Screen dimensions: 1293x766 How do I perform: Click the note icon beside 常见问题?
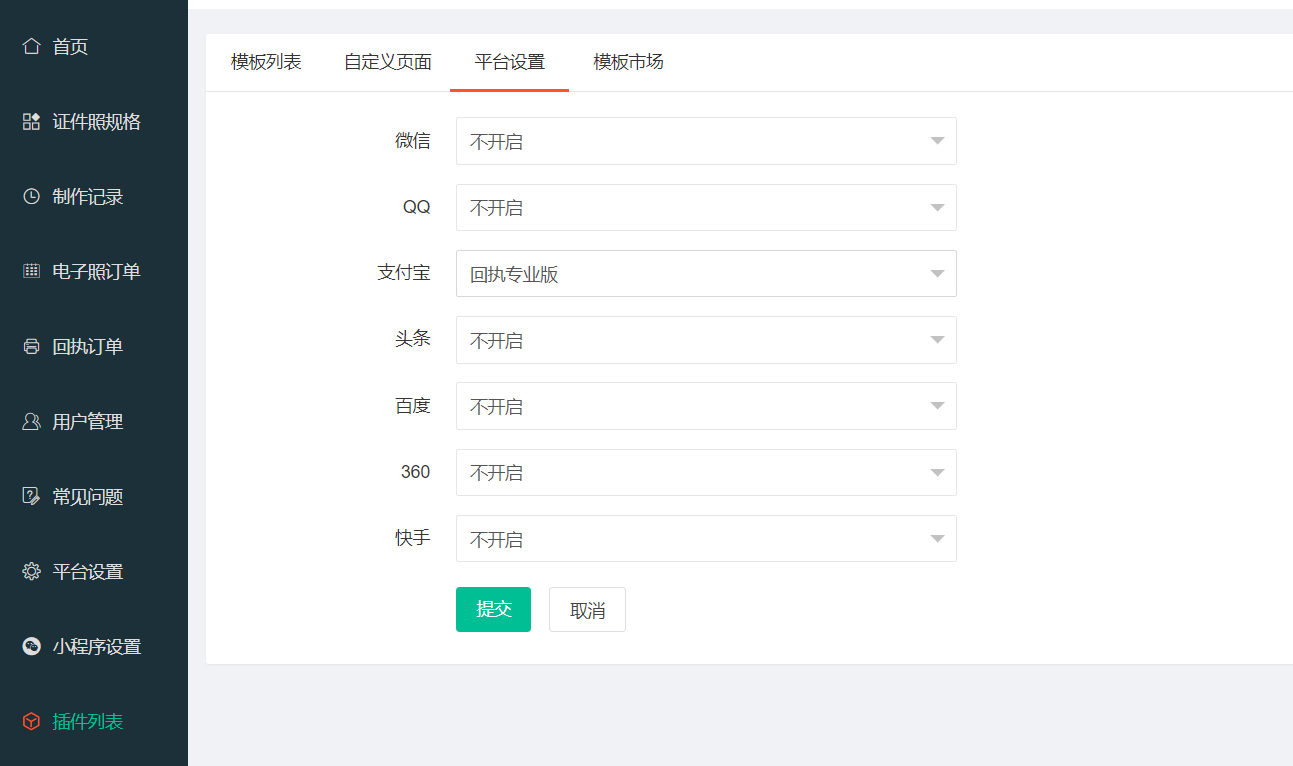pyautogui.click(x=31, y=496)
